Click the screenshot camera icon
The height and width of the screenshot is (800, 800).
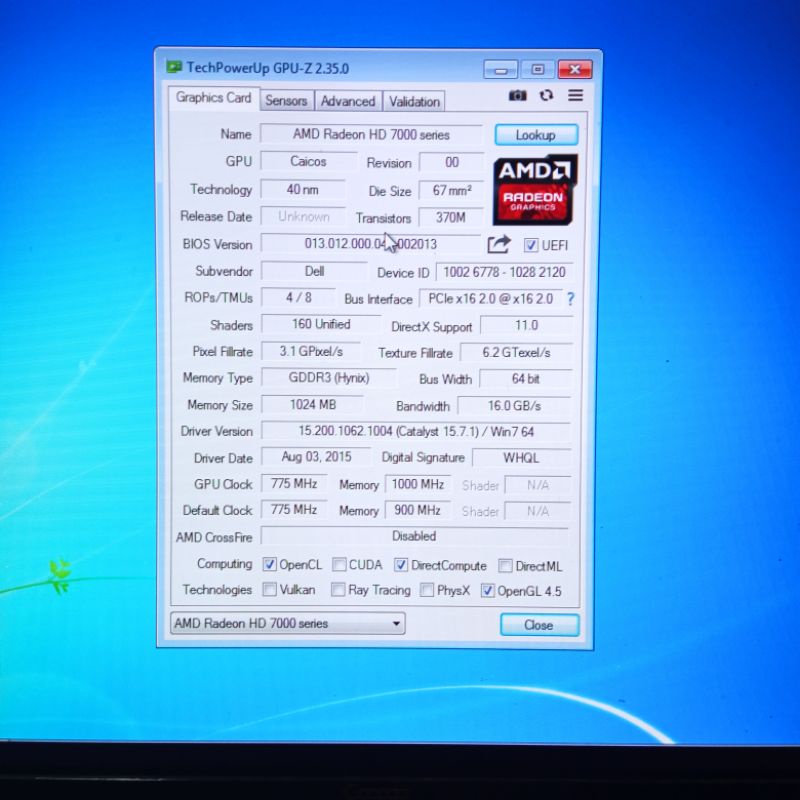click(517, 96)
